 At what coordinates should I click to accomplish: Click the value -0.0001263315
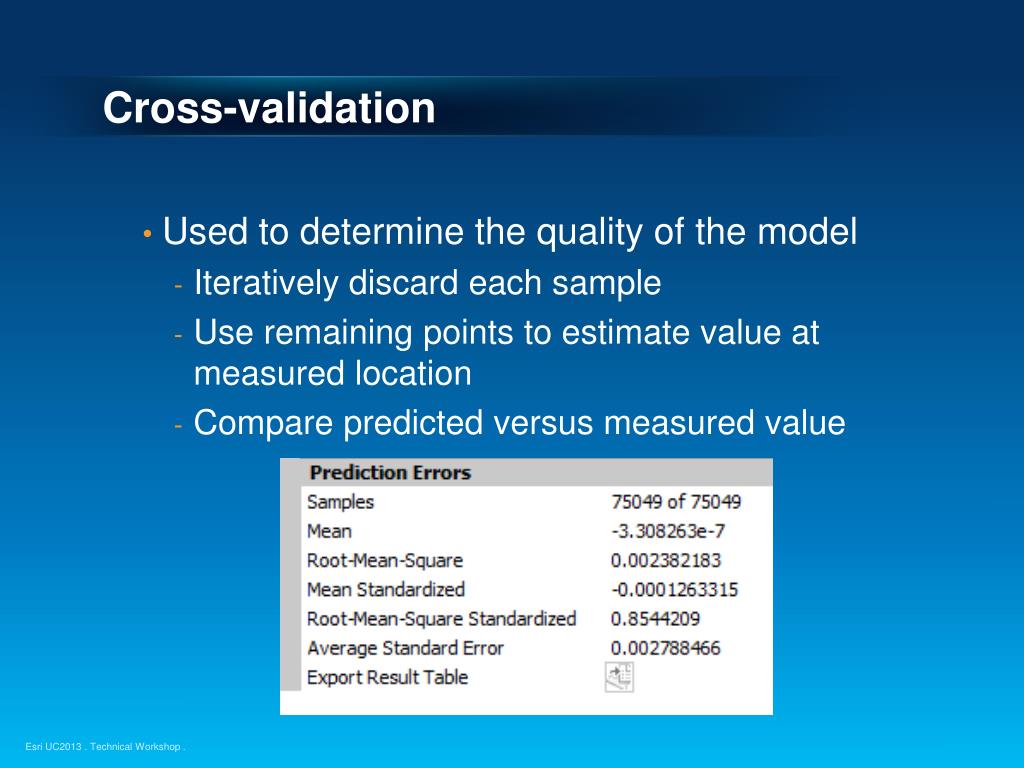pos(675,589)
